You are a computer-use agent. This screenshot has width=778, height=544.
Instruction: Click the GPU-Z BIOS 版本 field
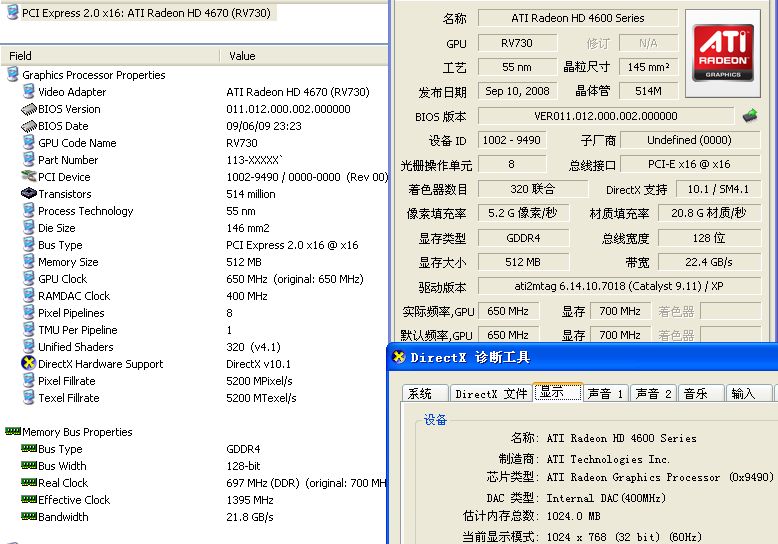coord(605,116)
